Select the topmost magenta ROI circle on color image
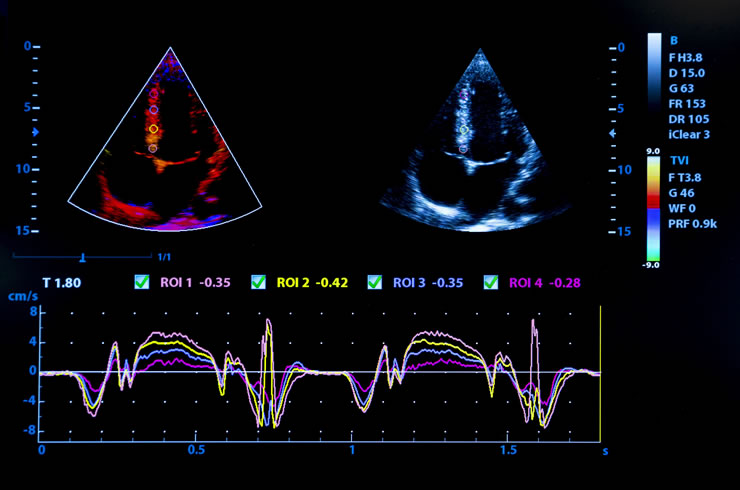Screen dimensions: 740x490 153,95
